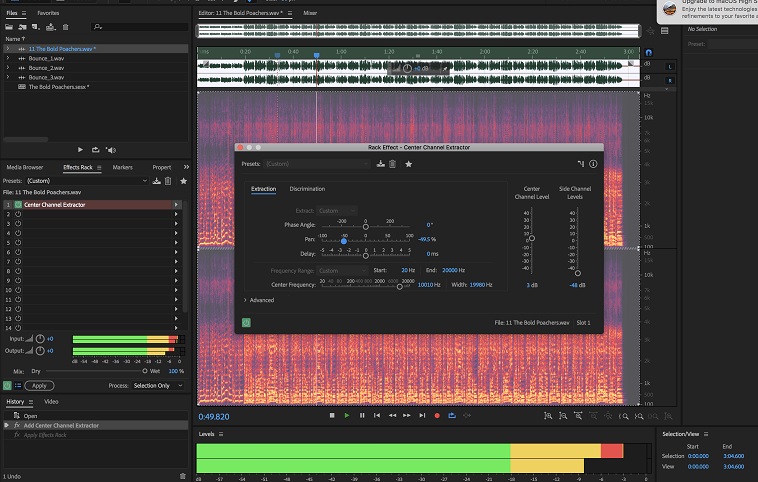Switch to the Discrimination tab
758x482 pixels.
[x=307, y=189]
